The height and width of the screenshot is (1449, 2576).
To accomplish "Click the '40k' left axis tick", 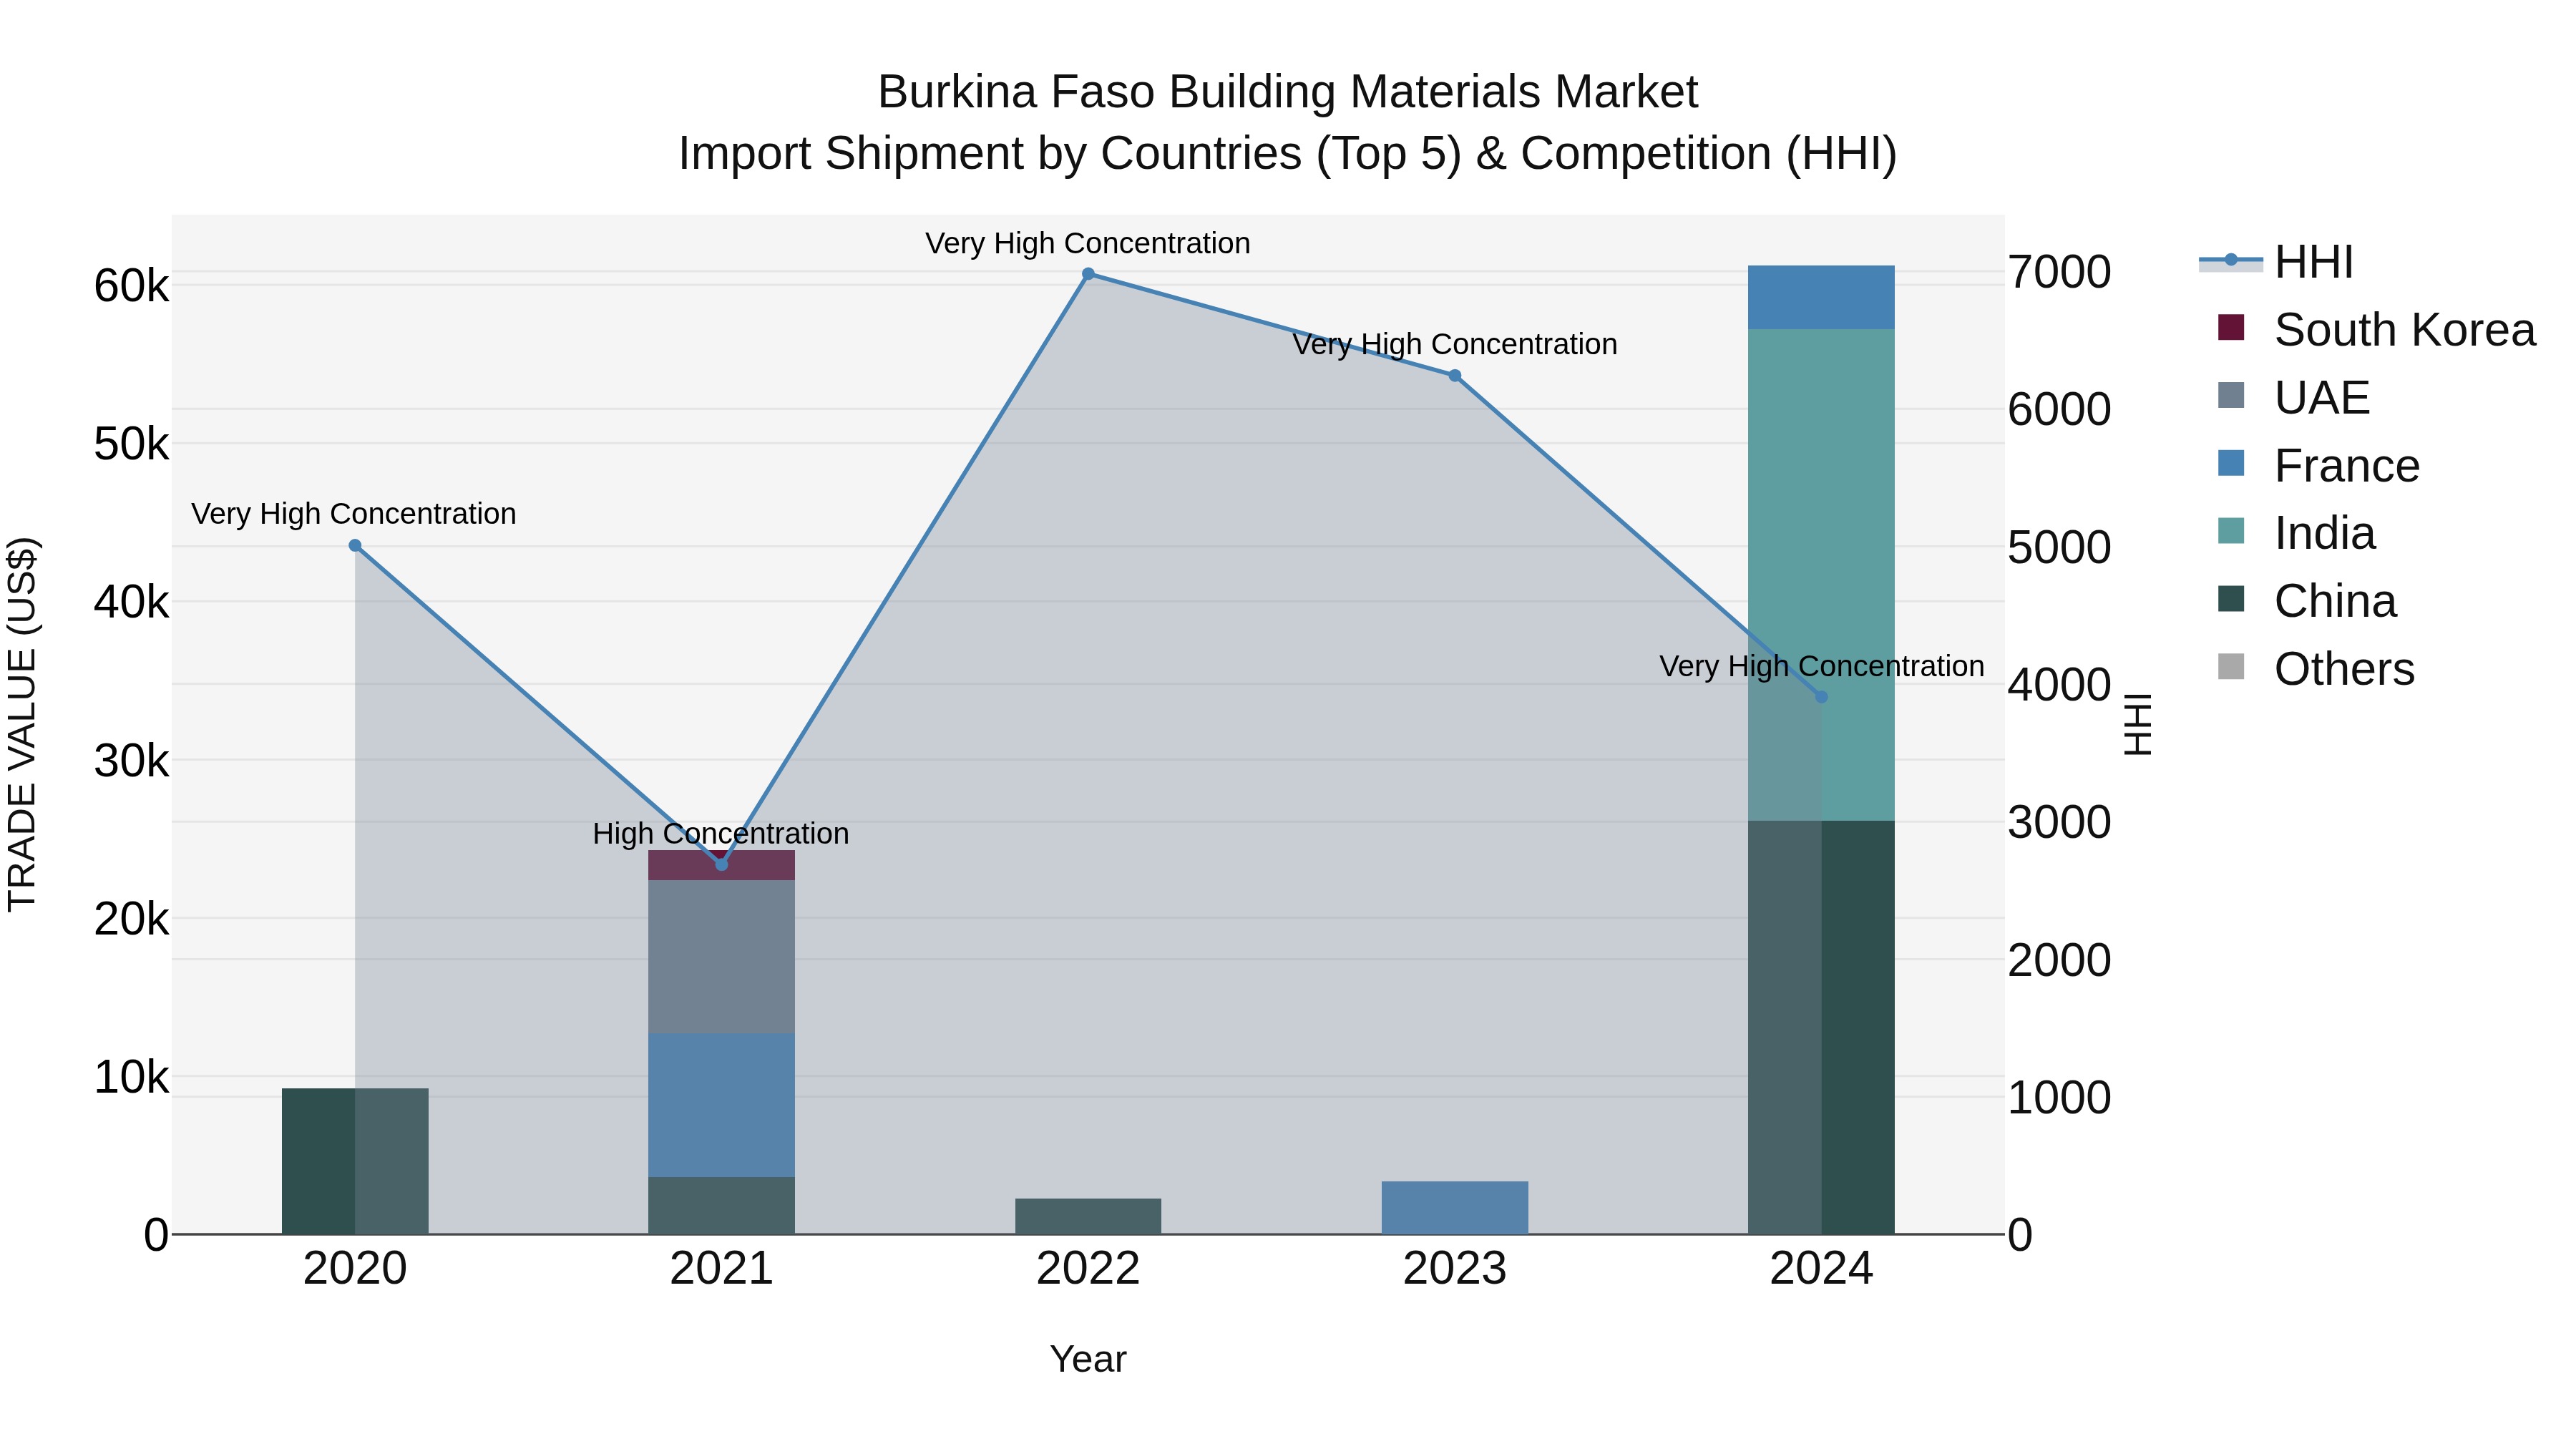I will click(131, 602).
